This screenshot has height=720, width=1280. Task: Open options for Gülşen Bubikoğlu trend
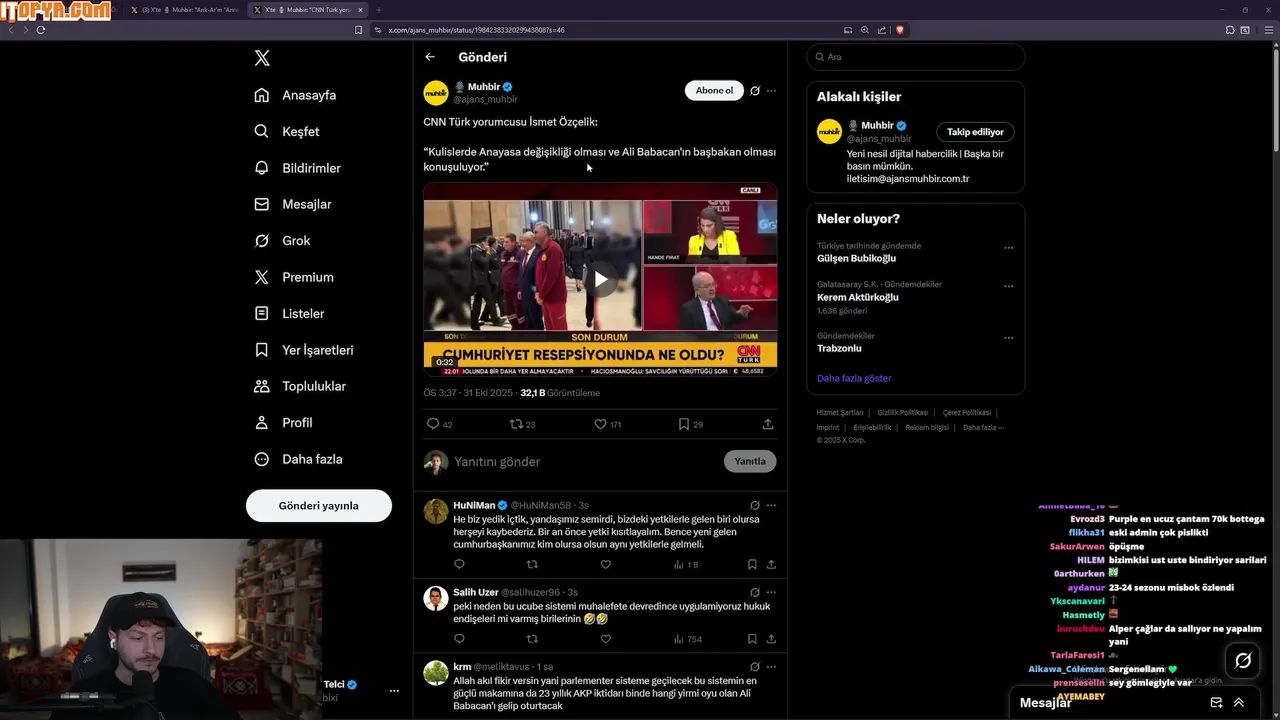coord(1008,247)
